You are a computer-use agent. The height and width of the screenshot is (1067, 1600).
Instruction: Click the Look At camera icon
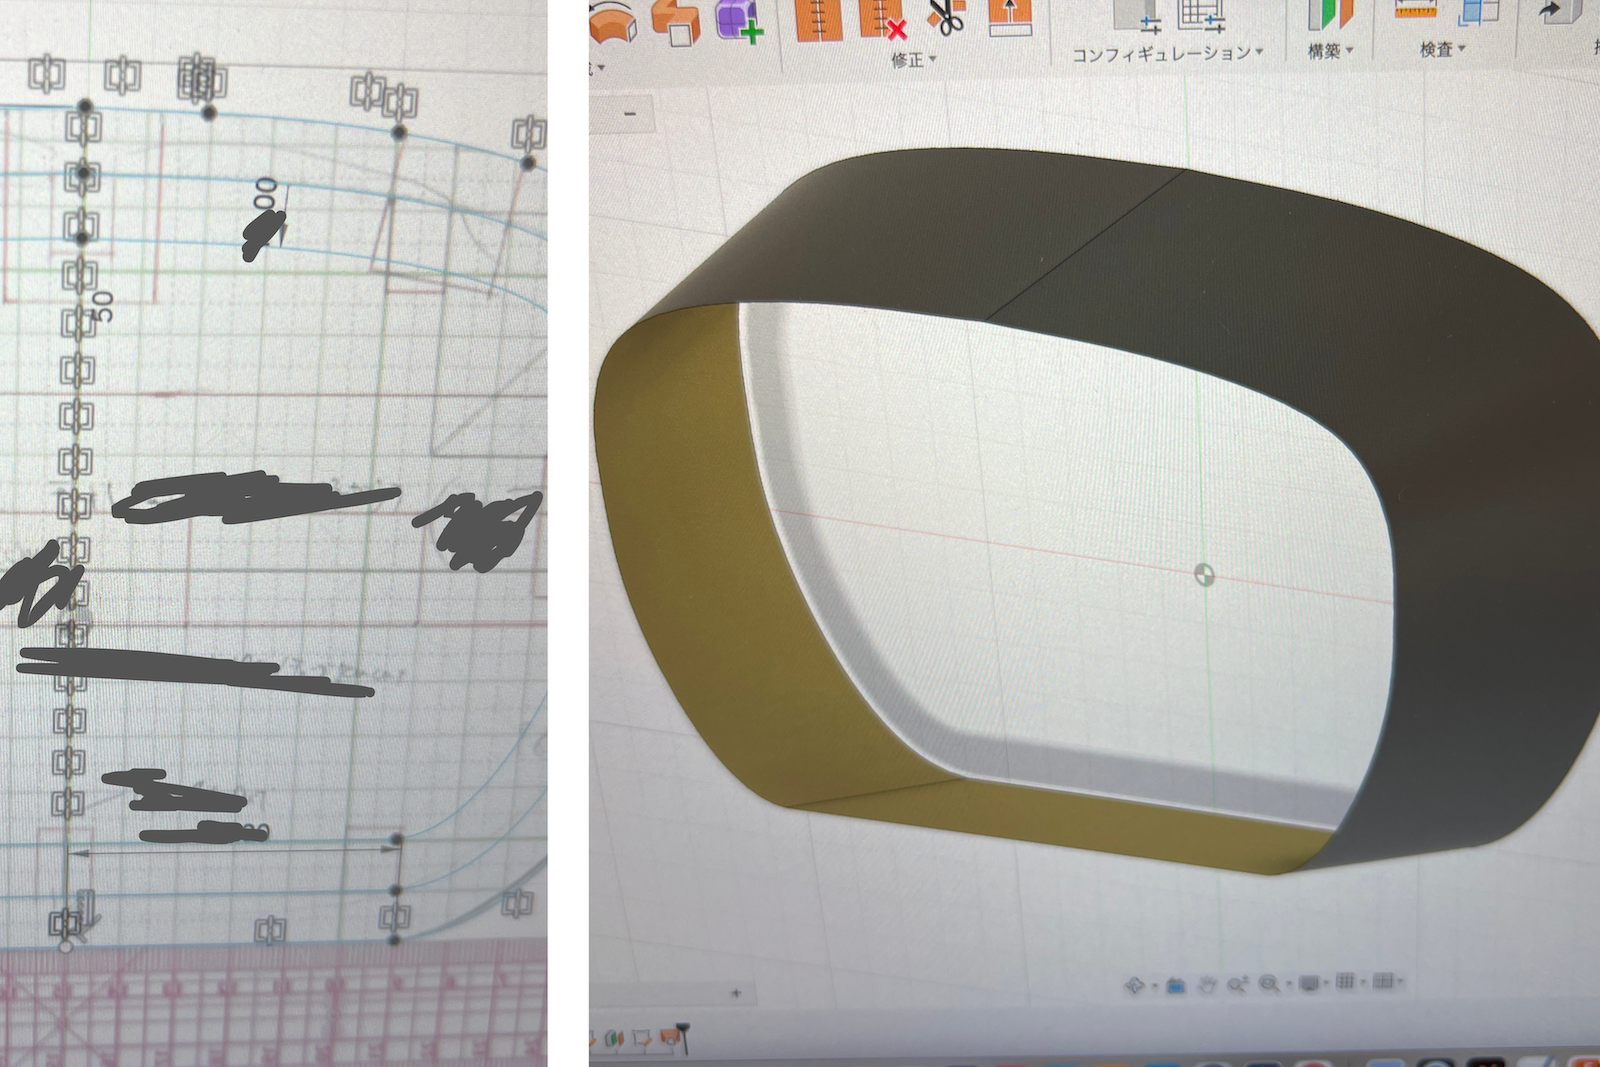1176,985
